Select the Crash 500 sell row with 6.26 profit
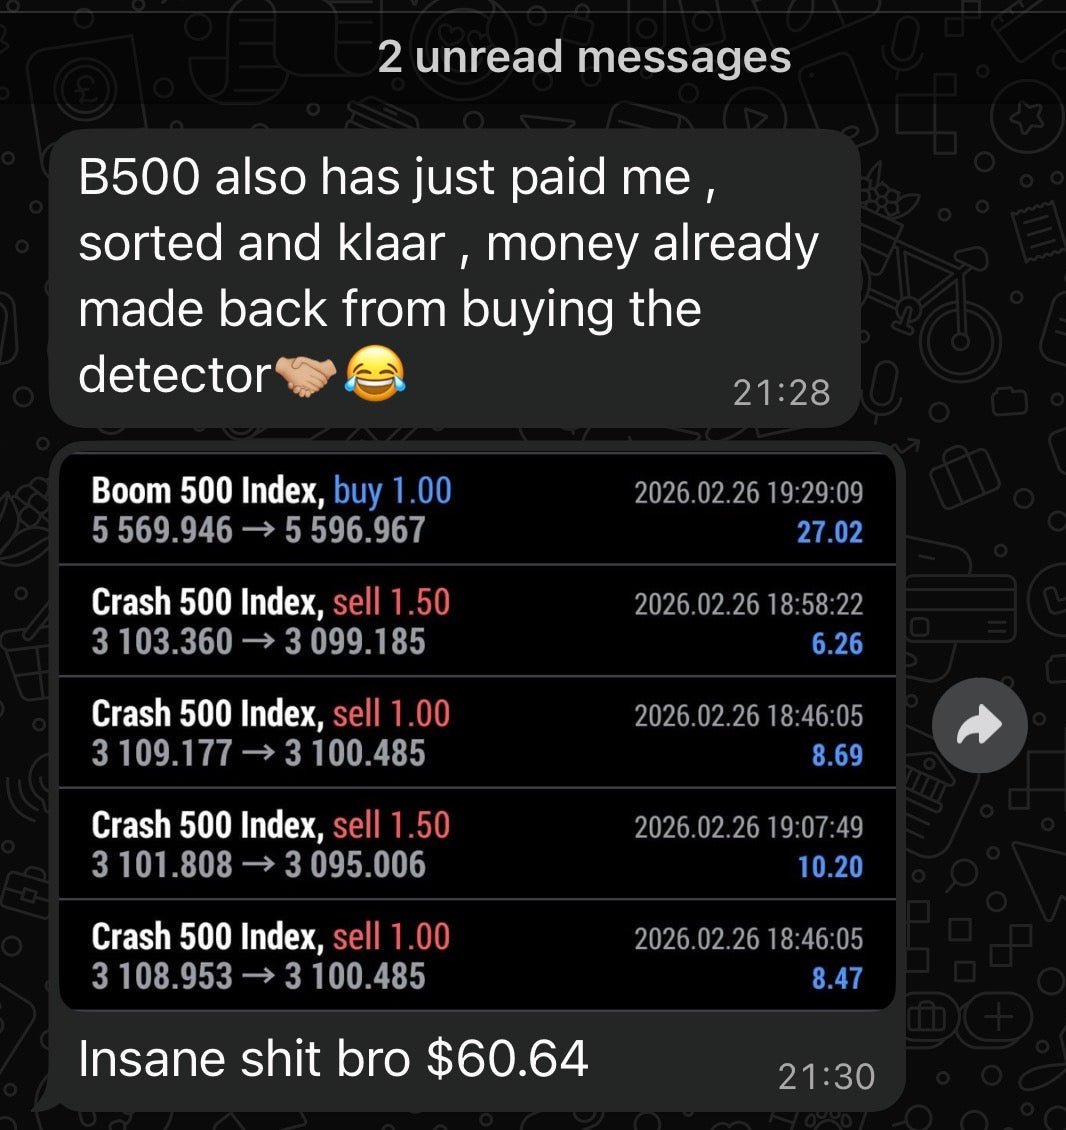The image size is (1066, 1130). coord(477,620)
